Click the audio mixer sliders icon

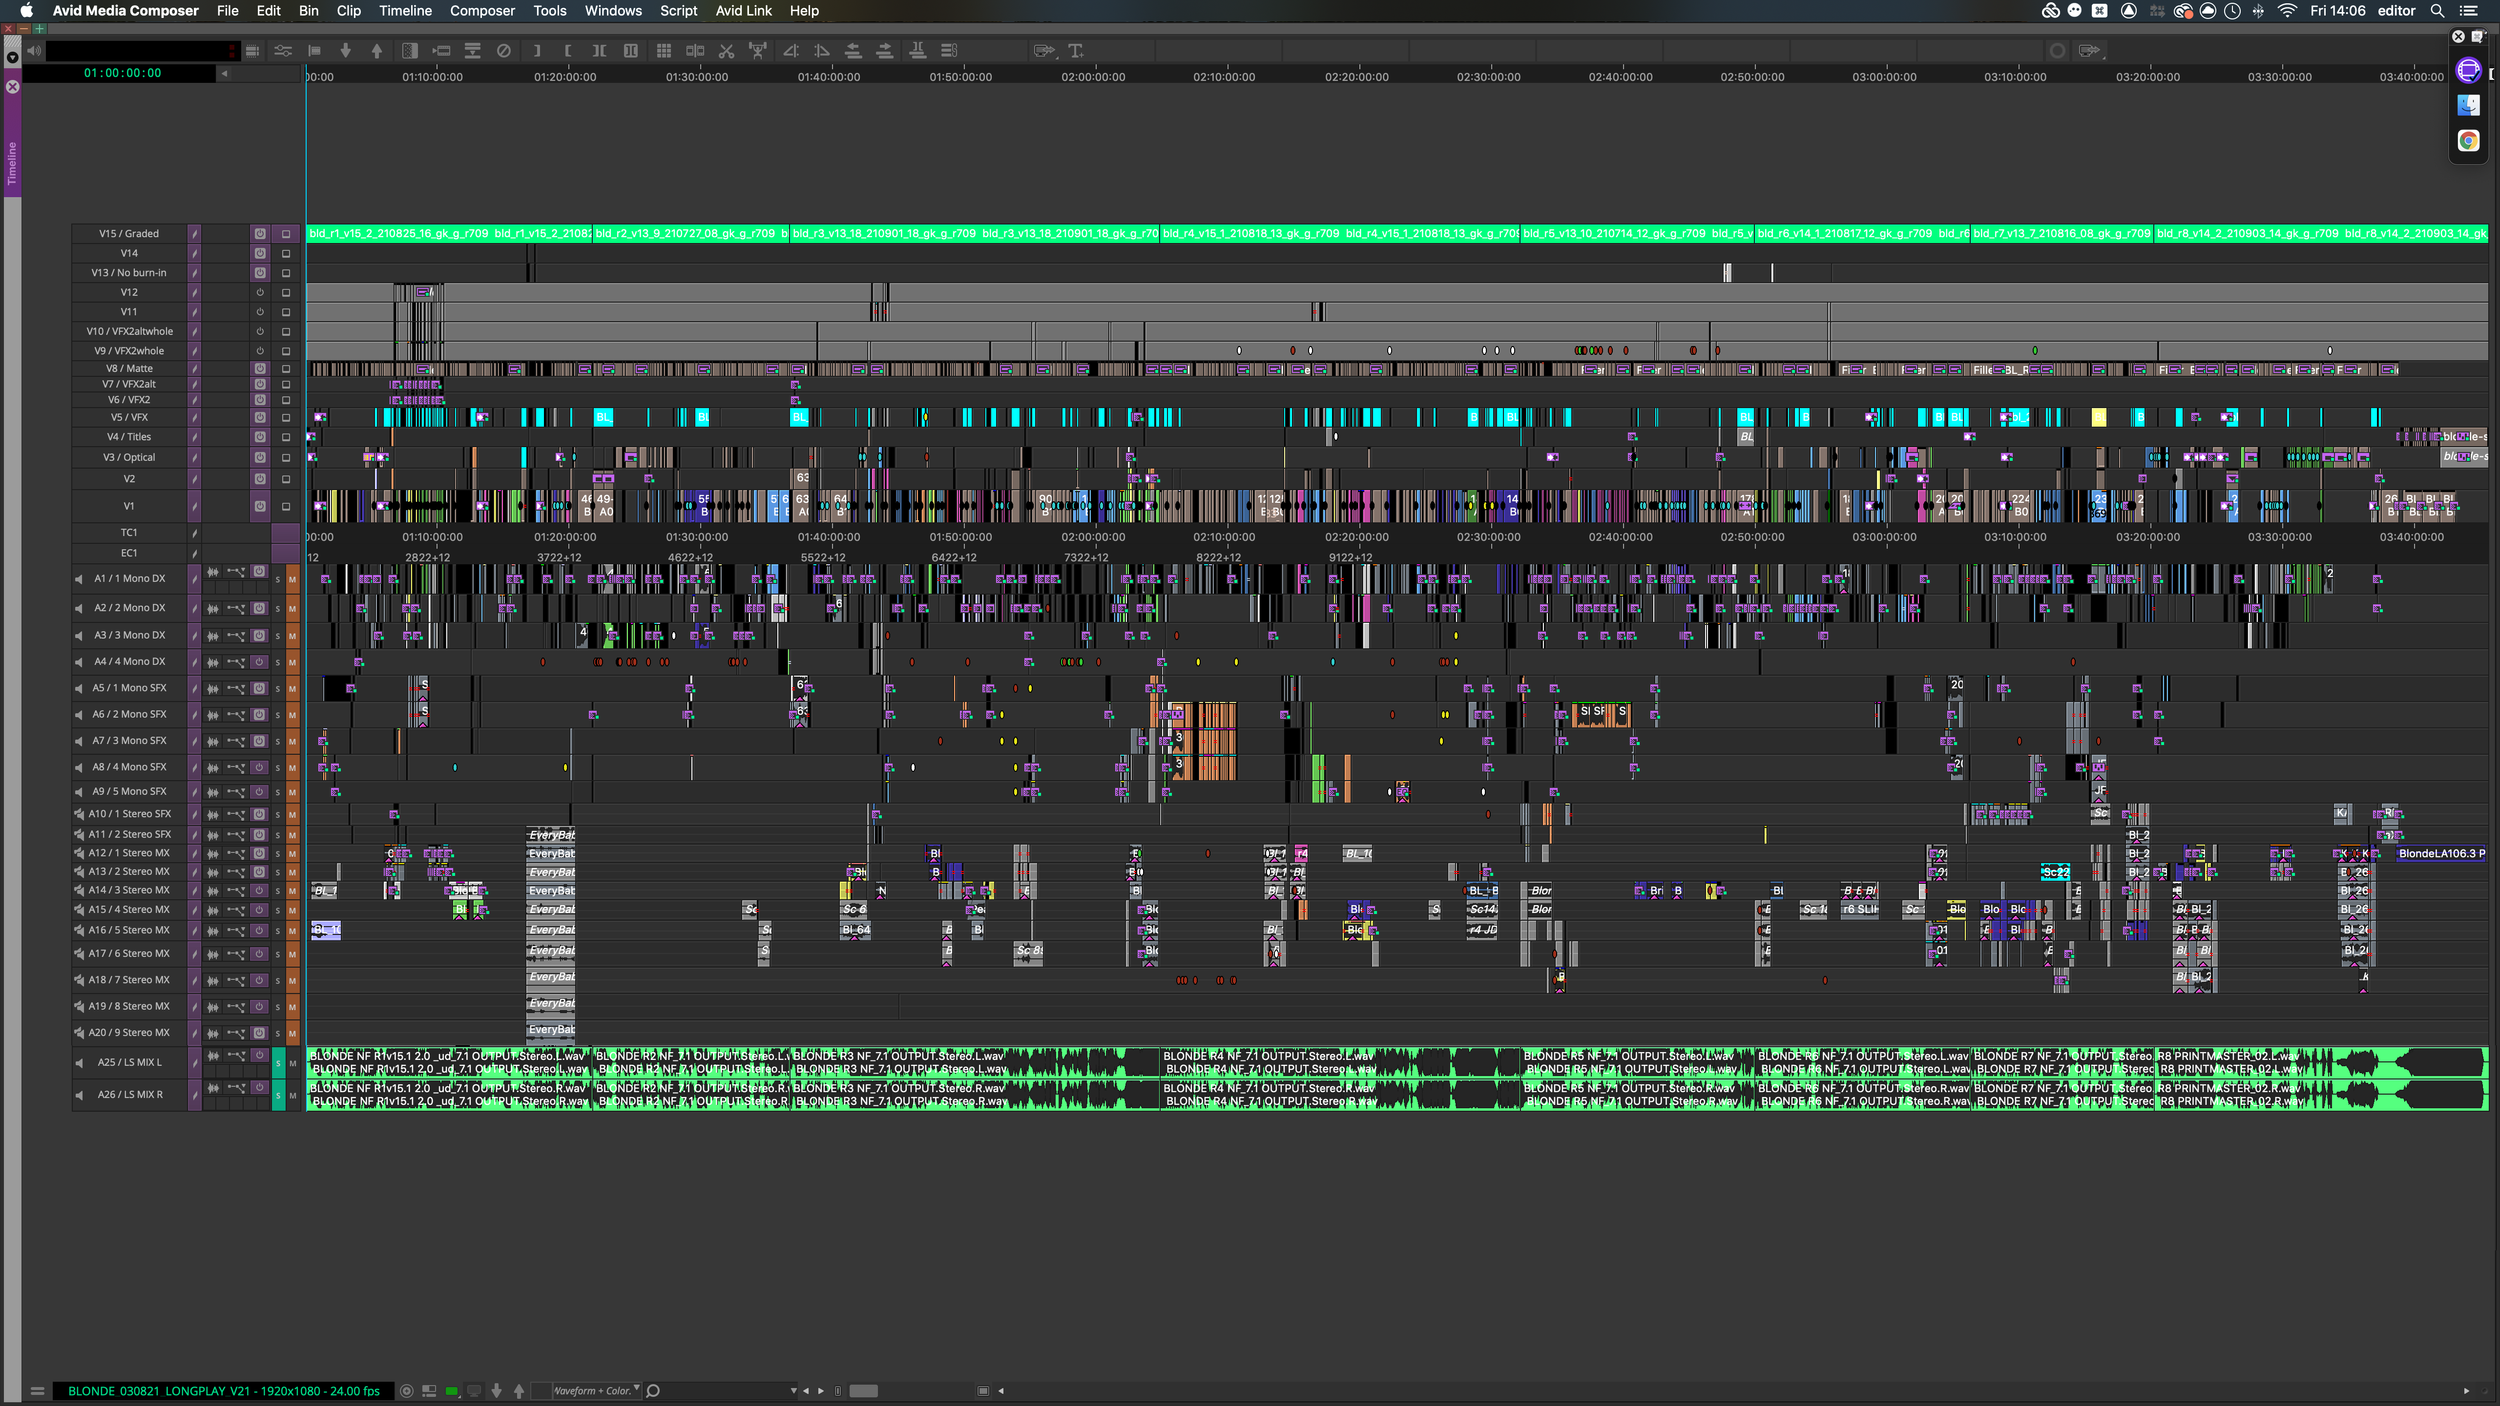tap(283, 51)
